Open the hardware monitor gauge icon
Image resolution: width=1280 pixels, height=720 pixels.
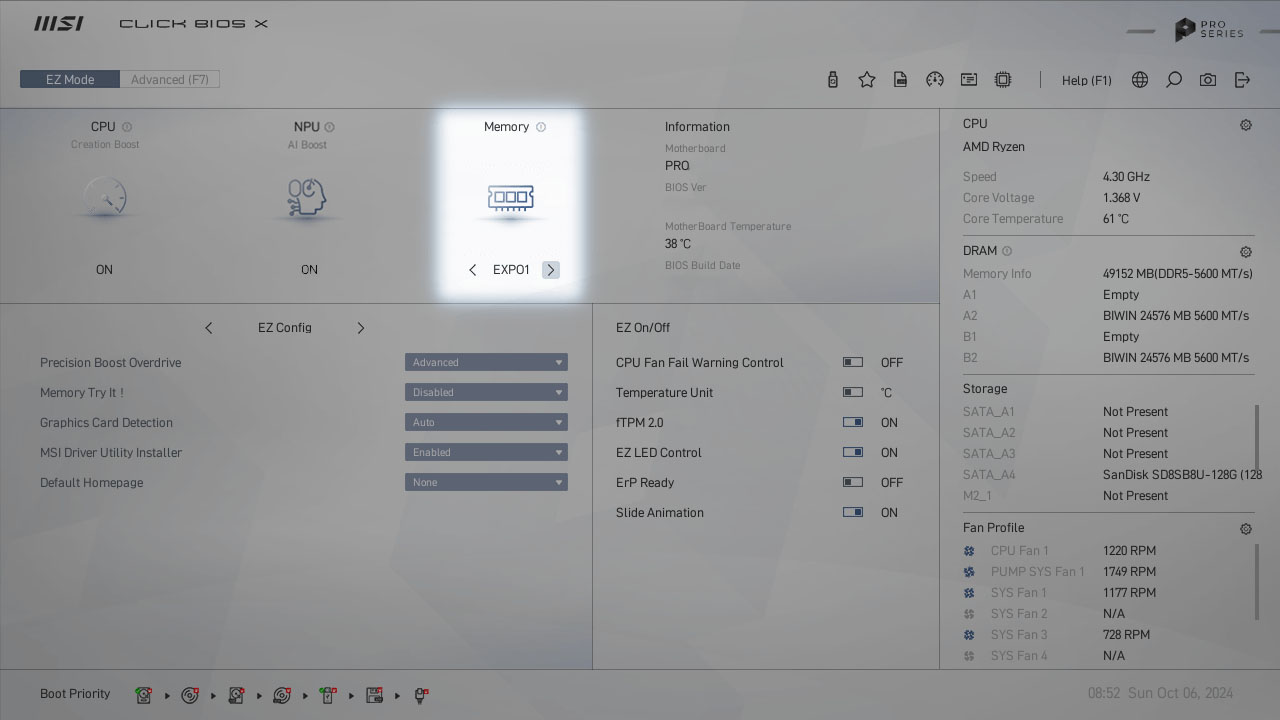(935, 80)
